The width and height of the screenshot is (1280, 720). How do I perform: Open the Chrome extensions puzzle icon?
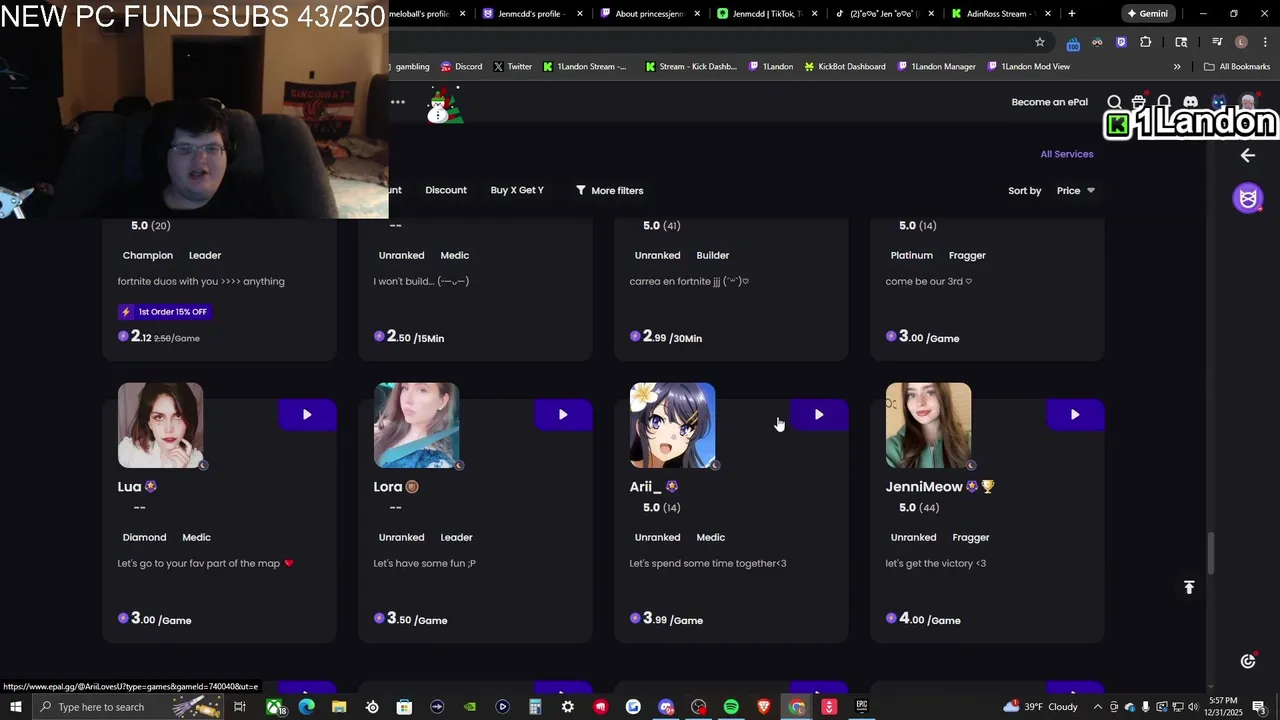click(x=1146, y=42)
